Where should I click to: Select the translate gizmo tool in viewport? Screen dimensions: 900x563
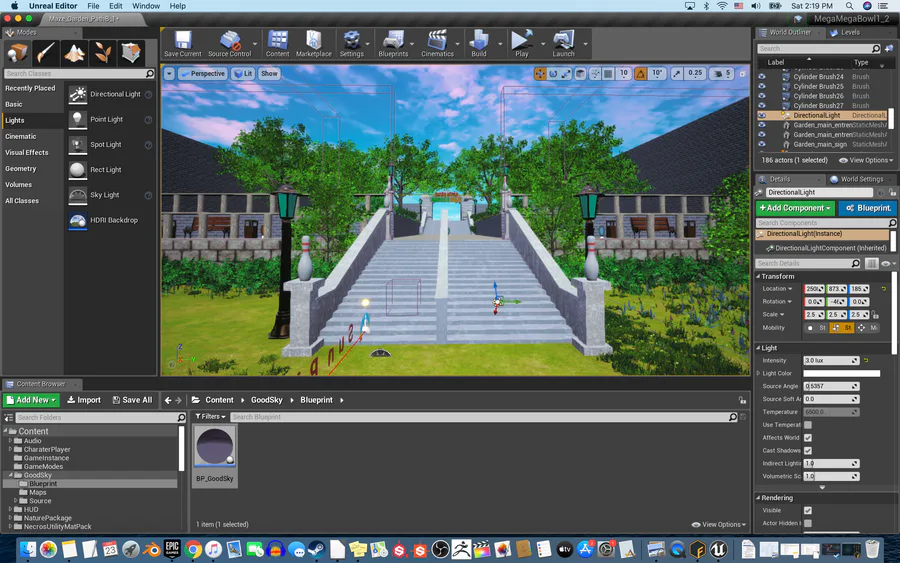[540, 73]
